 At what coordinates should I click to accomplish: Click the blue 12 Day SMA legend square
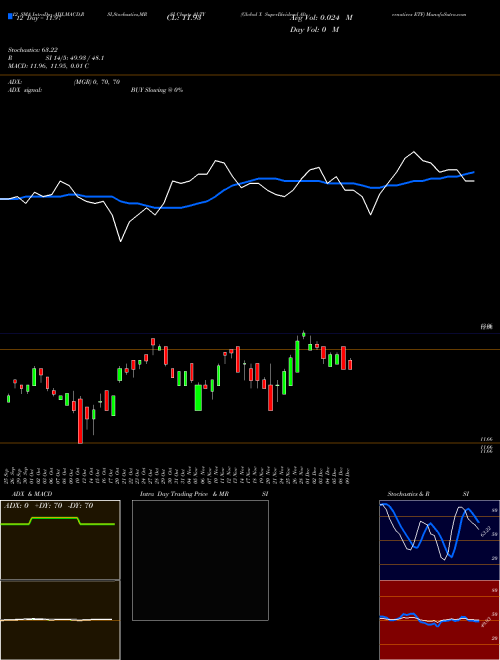click(x=10, y=16)
